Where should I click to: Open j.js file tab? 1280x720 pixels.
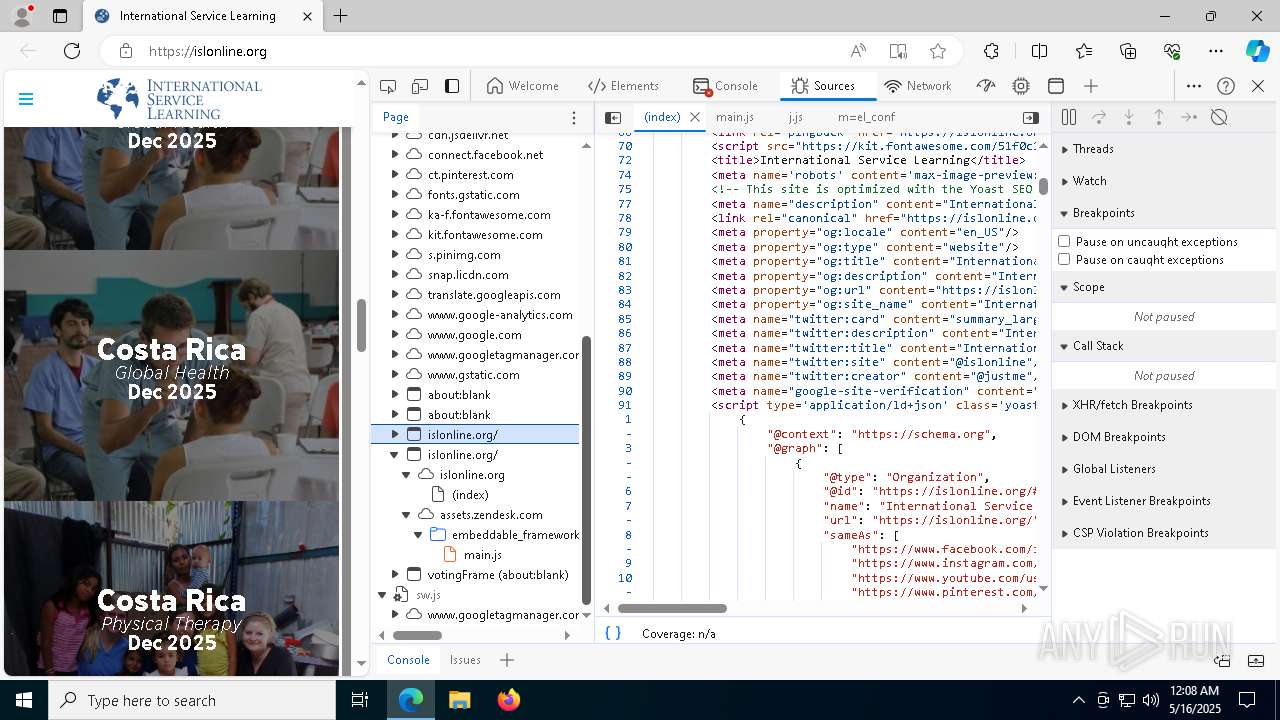coord(795,117)
